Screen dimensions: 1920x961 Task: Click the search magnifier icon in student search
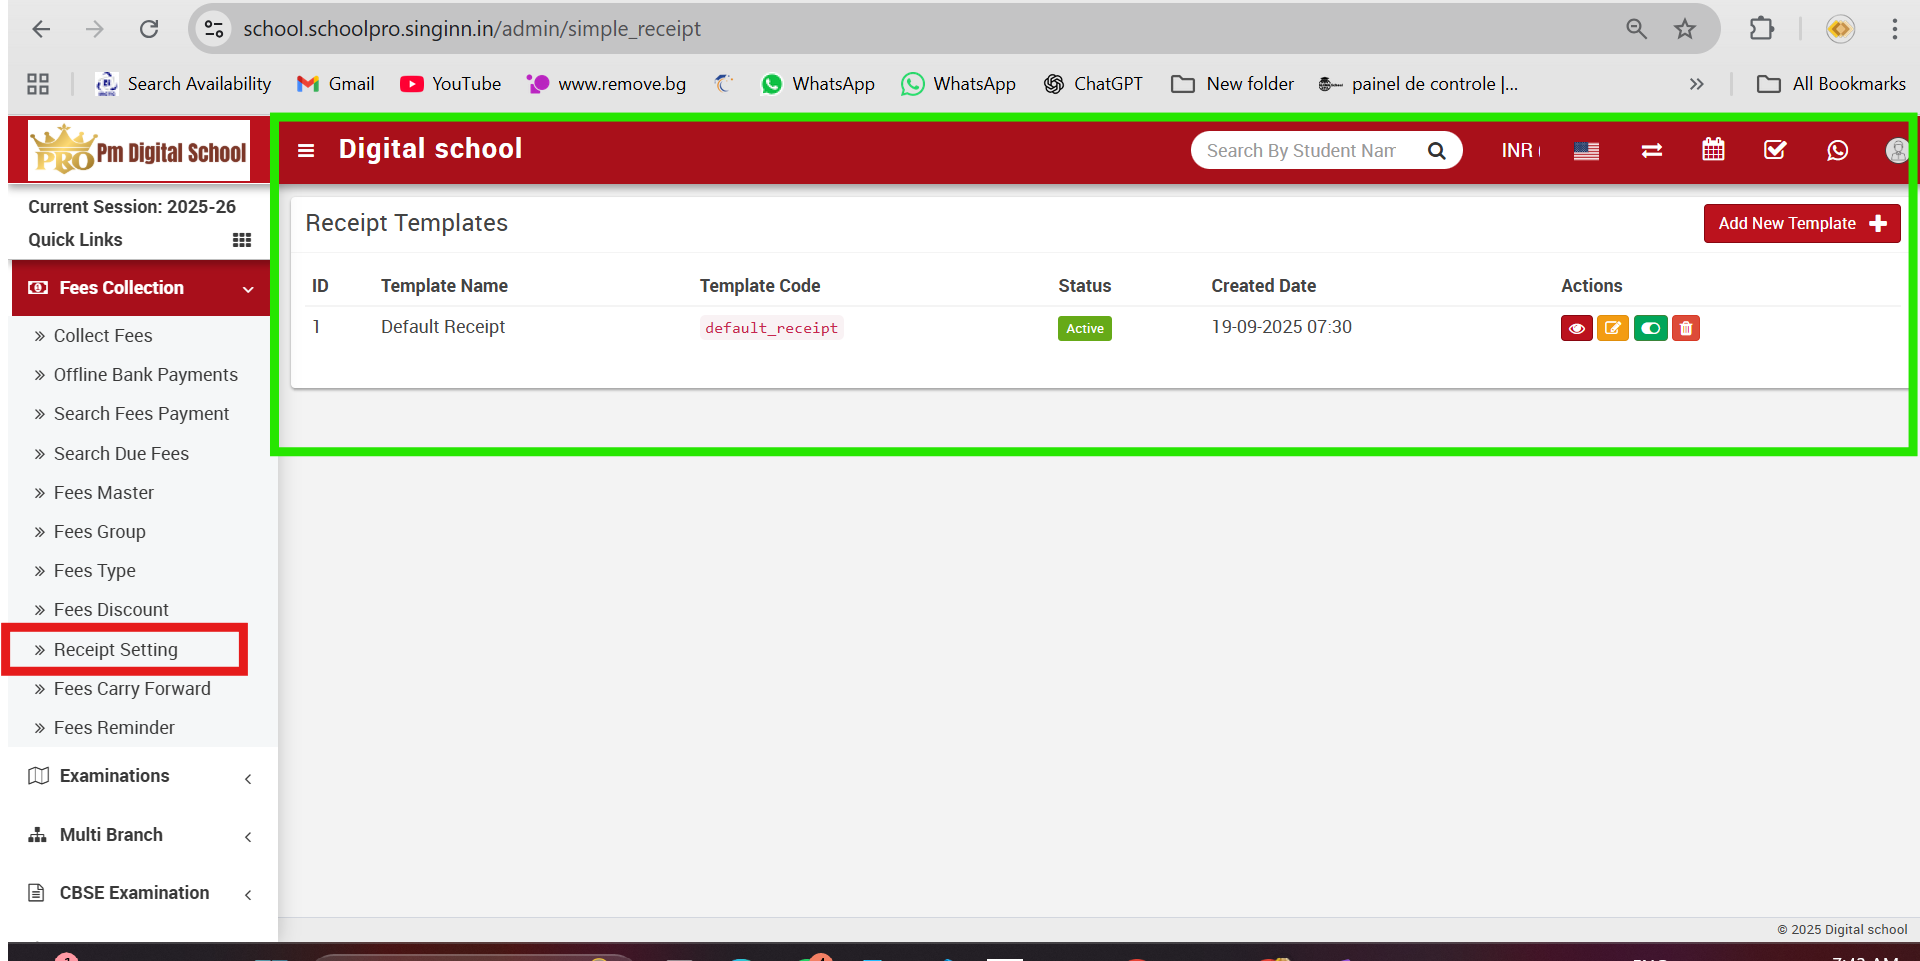coord(1436,151)
